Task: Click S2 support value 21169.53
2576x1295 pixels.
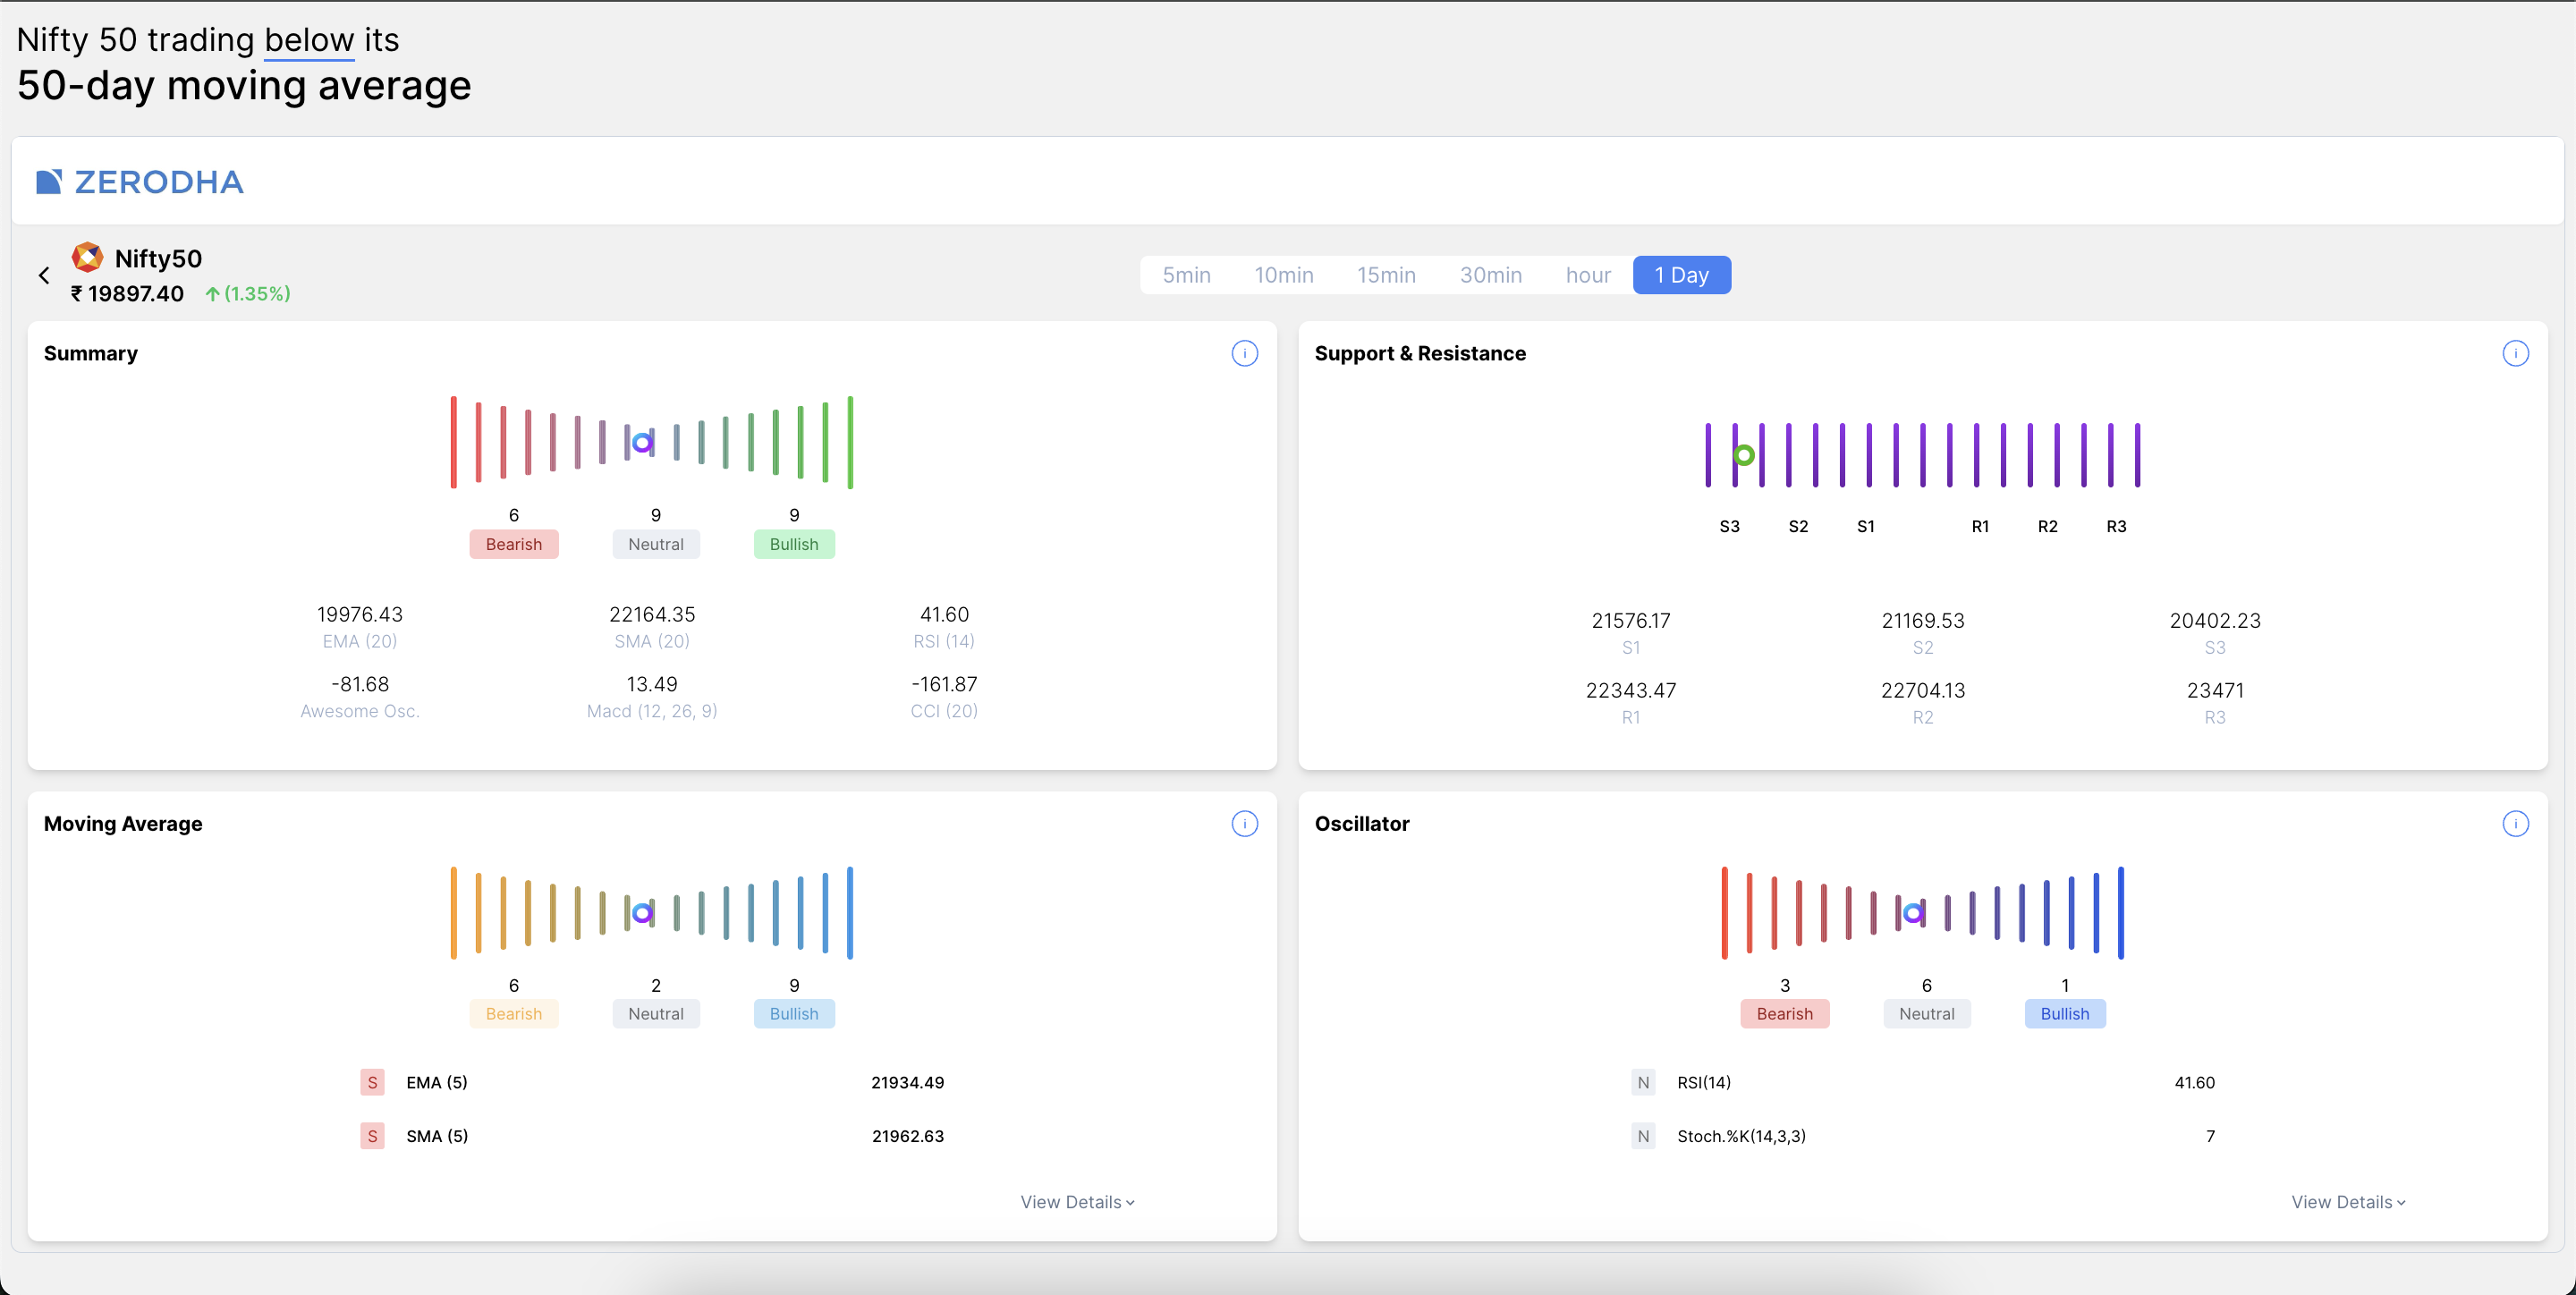Action: tap(1923, 620)
